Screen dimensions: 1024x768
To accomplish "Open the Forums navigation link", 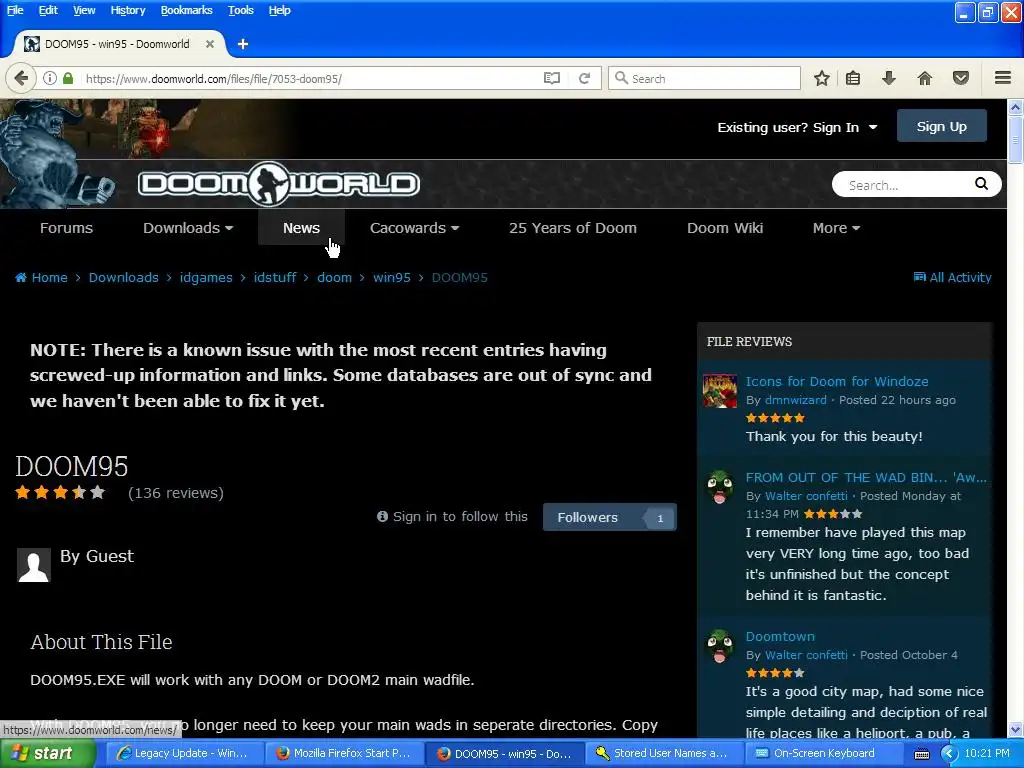I will (66, 228).
